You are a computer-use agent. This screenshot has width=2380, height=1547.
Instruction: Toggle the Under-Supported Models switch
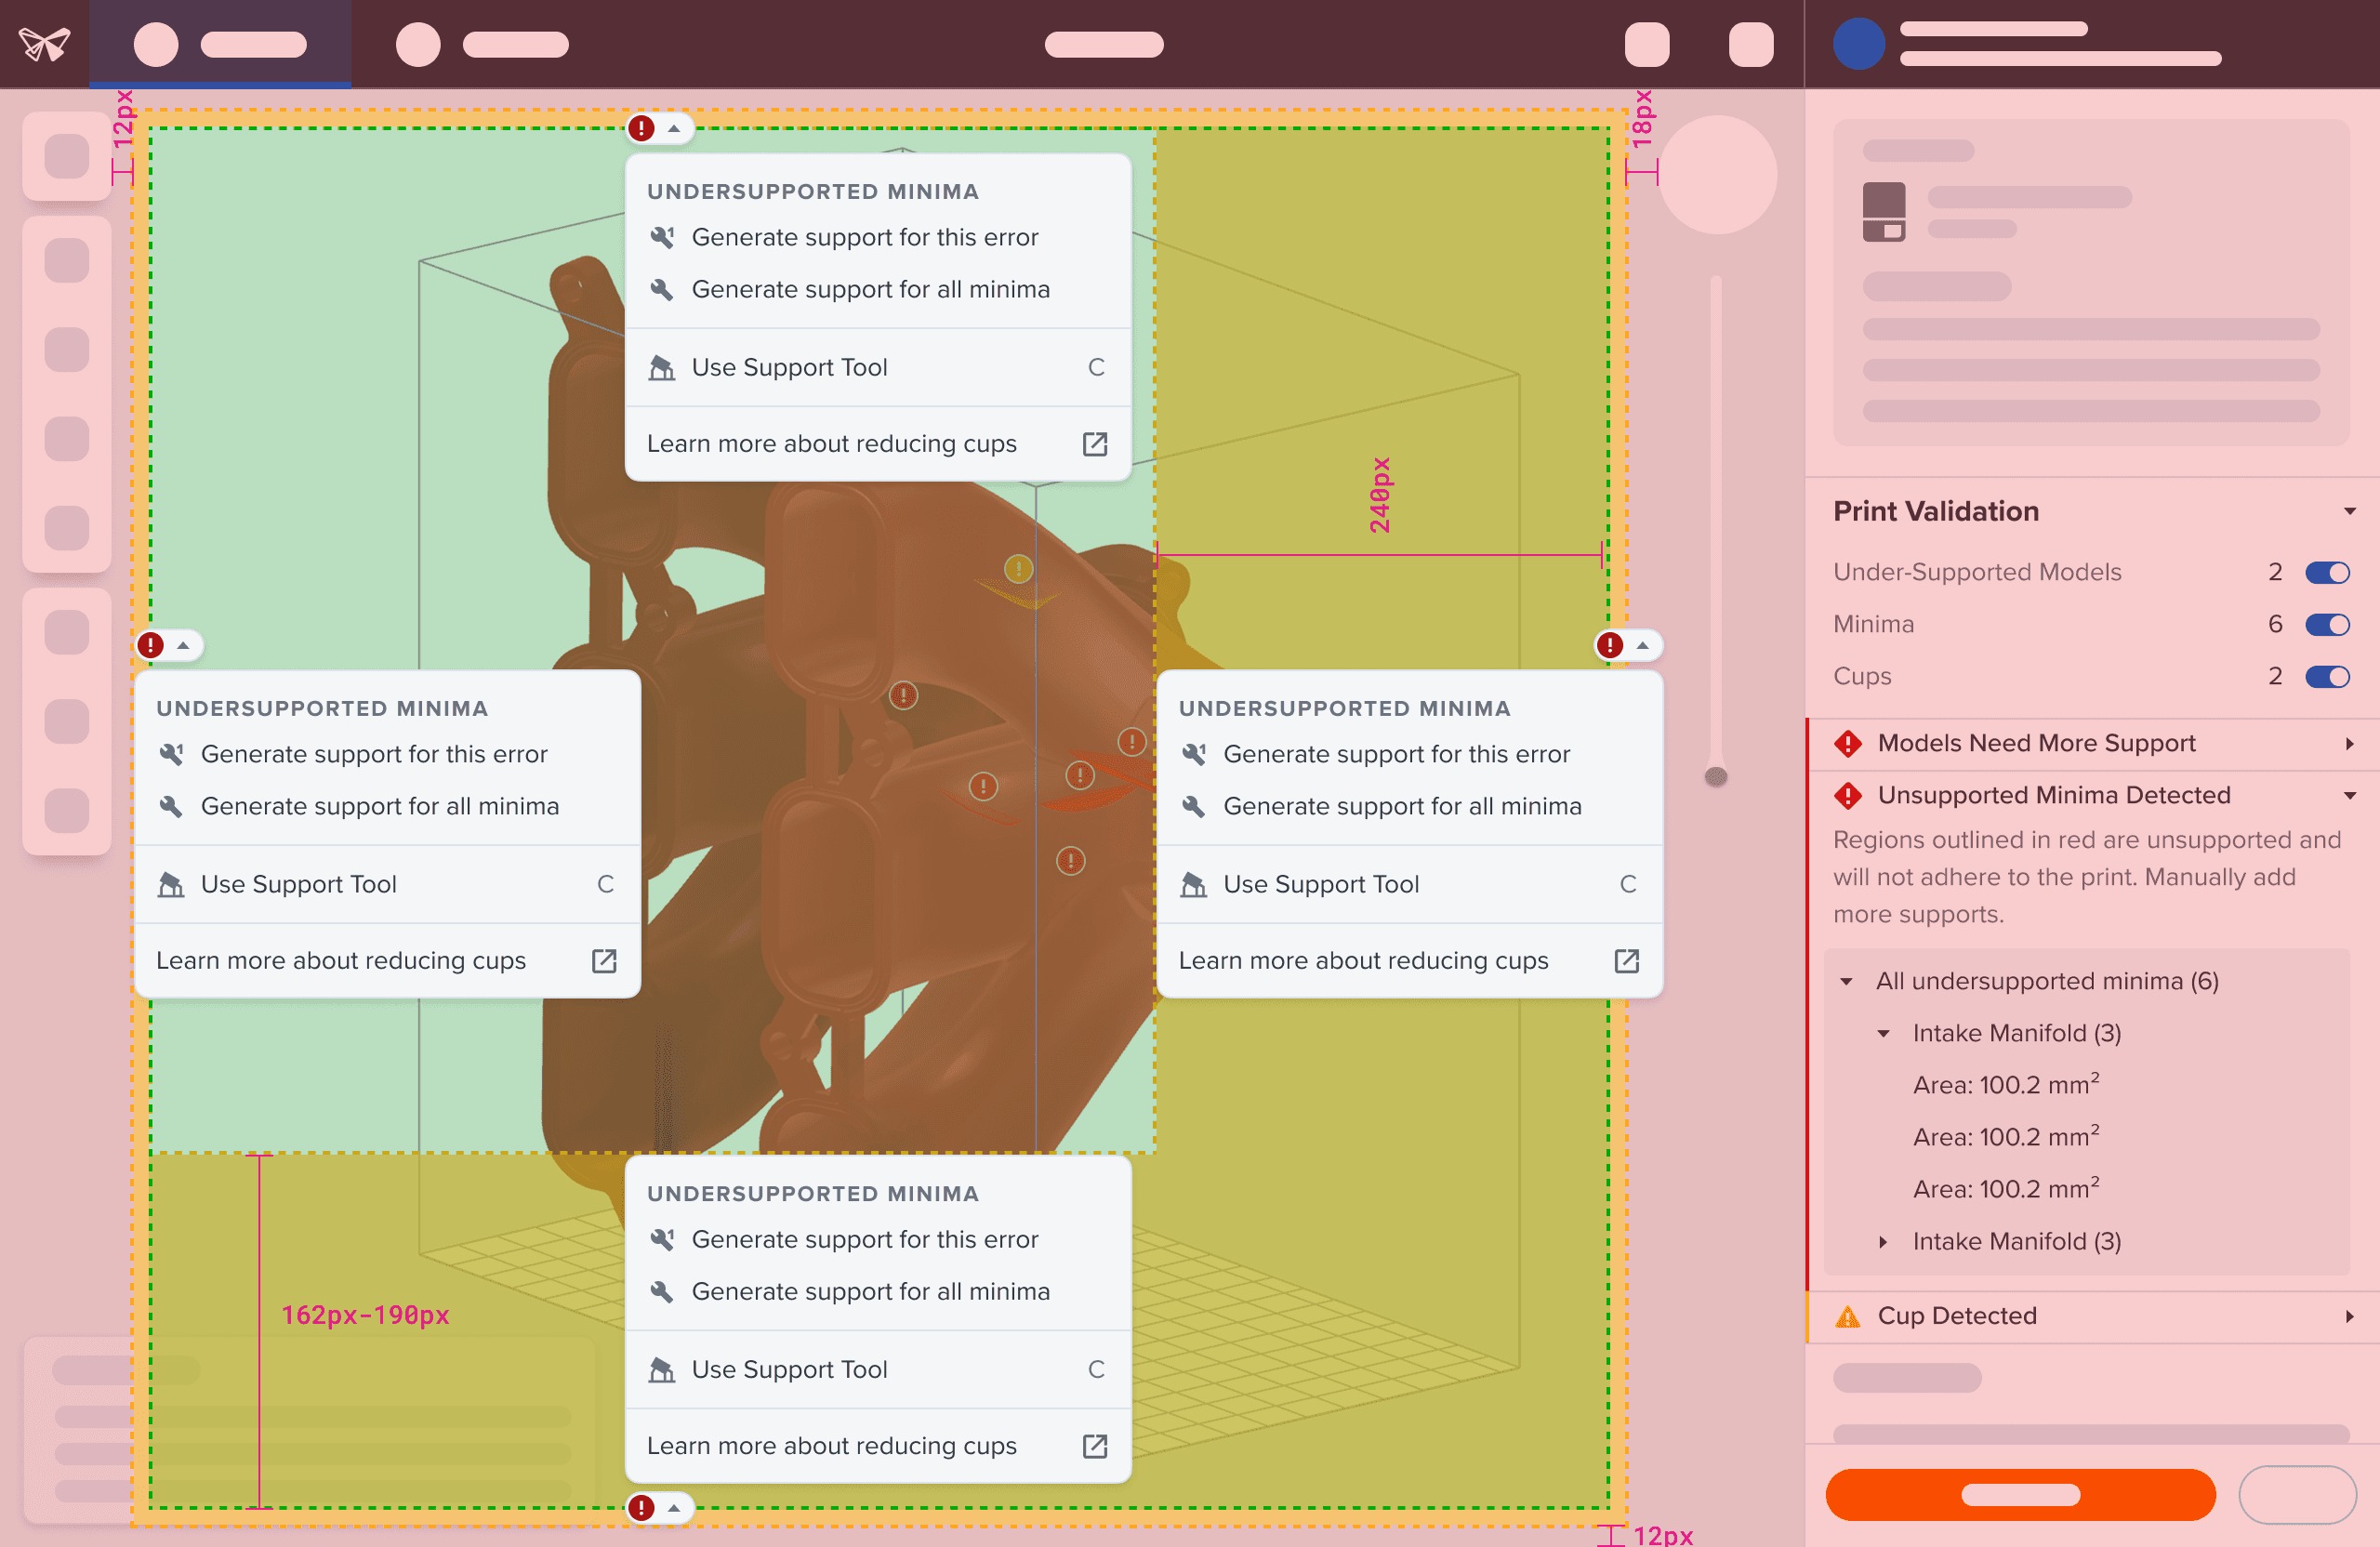2327,572
